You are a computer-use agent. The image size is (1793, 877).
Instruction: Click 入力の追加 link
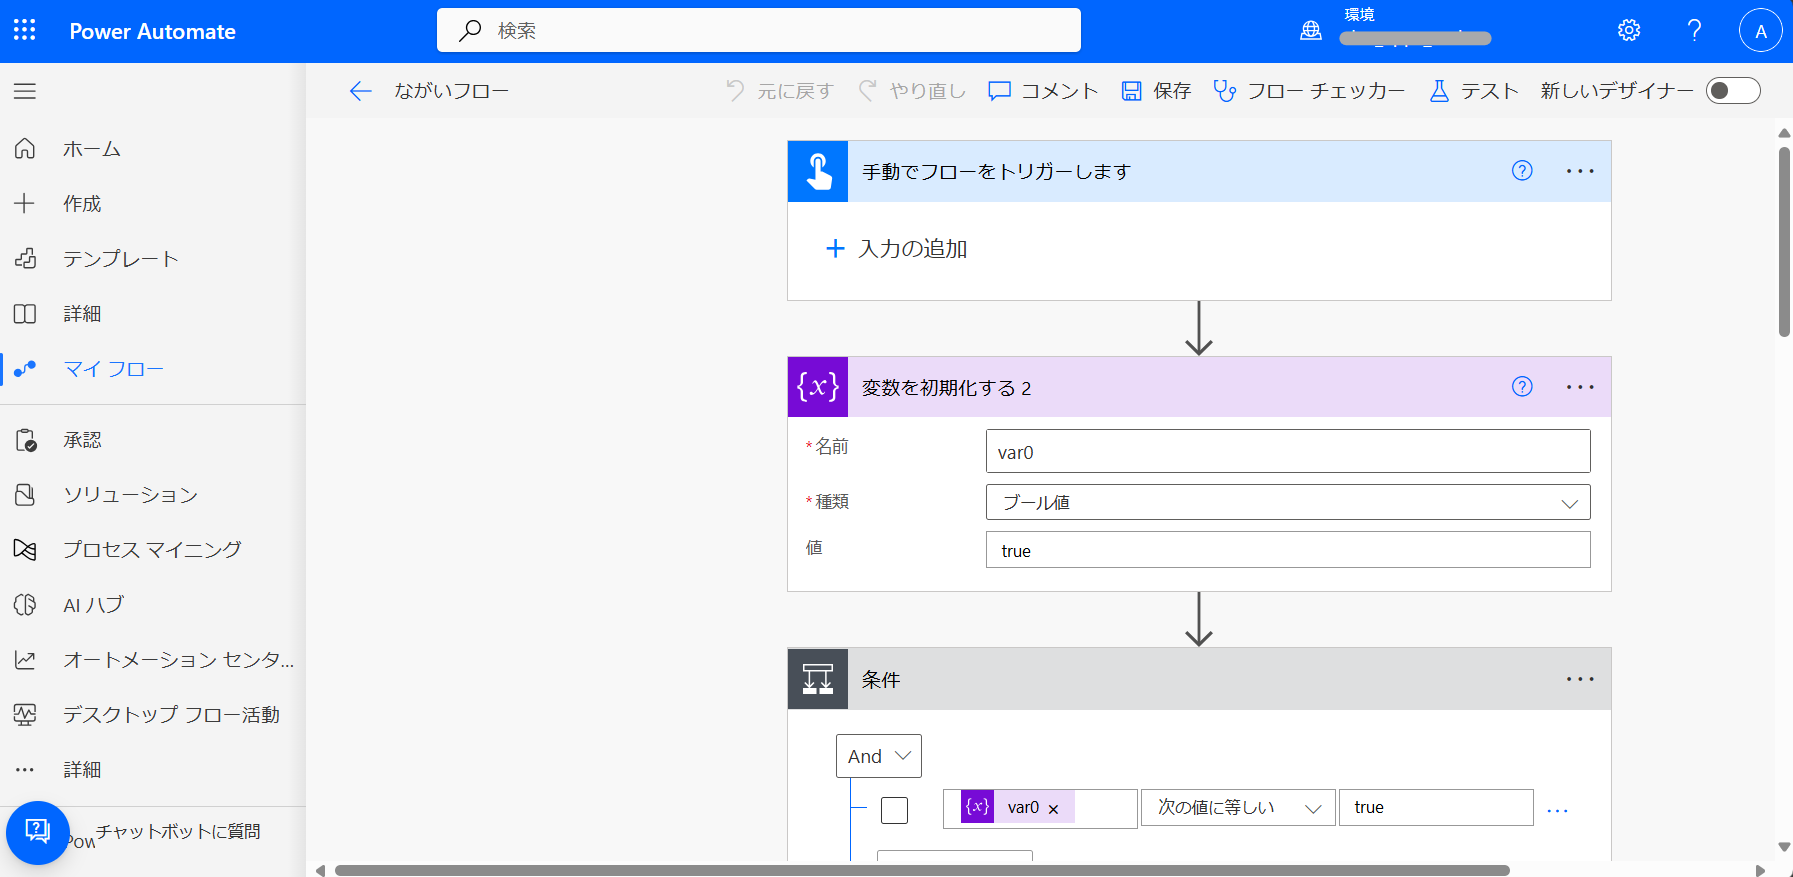pyautogui.click(x=897, y=248)
